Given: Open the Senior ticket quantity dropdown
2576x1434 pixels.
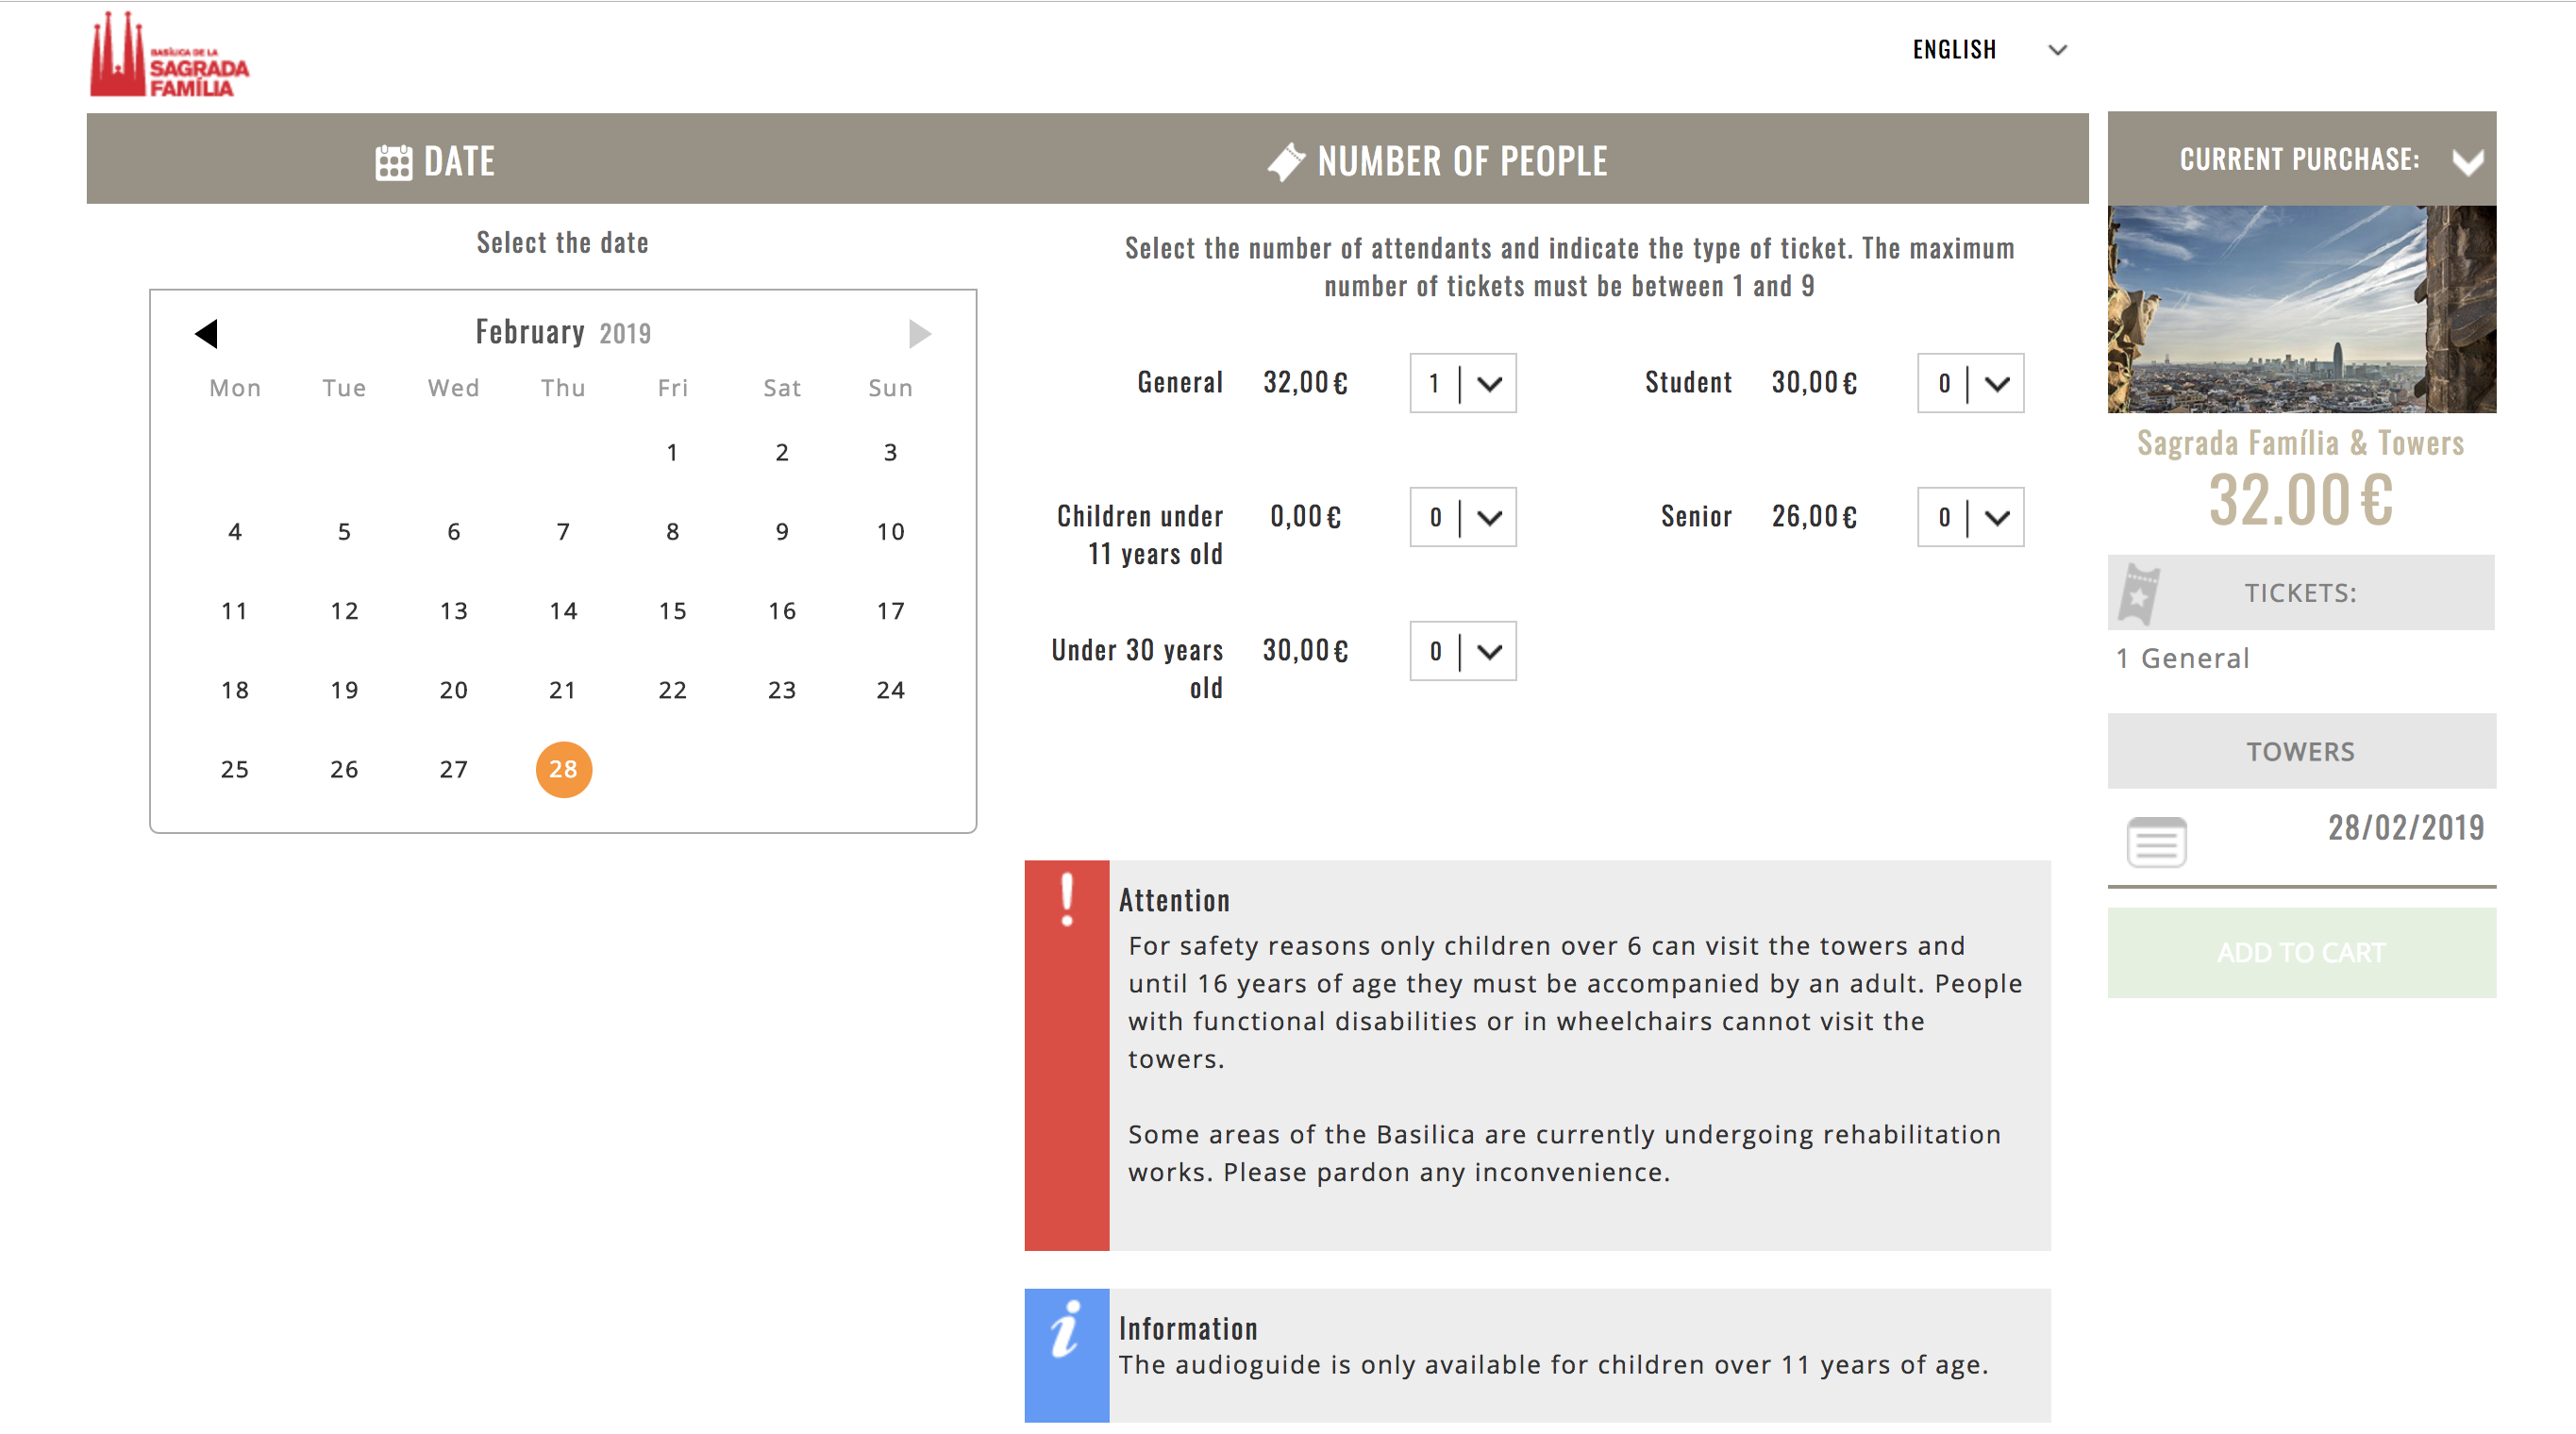Looking at the screenshot, I should click(x=1970, y=517).
